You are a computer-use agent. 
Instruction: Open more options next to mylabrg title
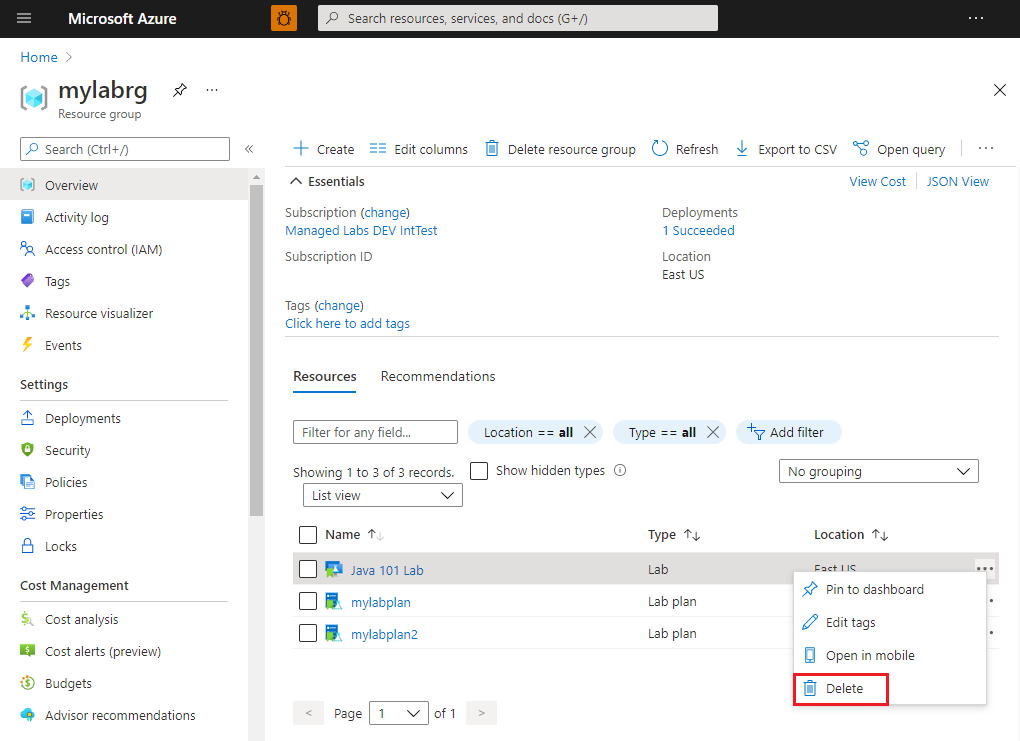212,90
